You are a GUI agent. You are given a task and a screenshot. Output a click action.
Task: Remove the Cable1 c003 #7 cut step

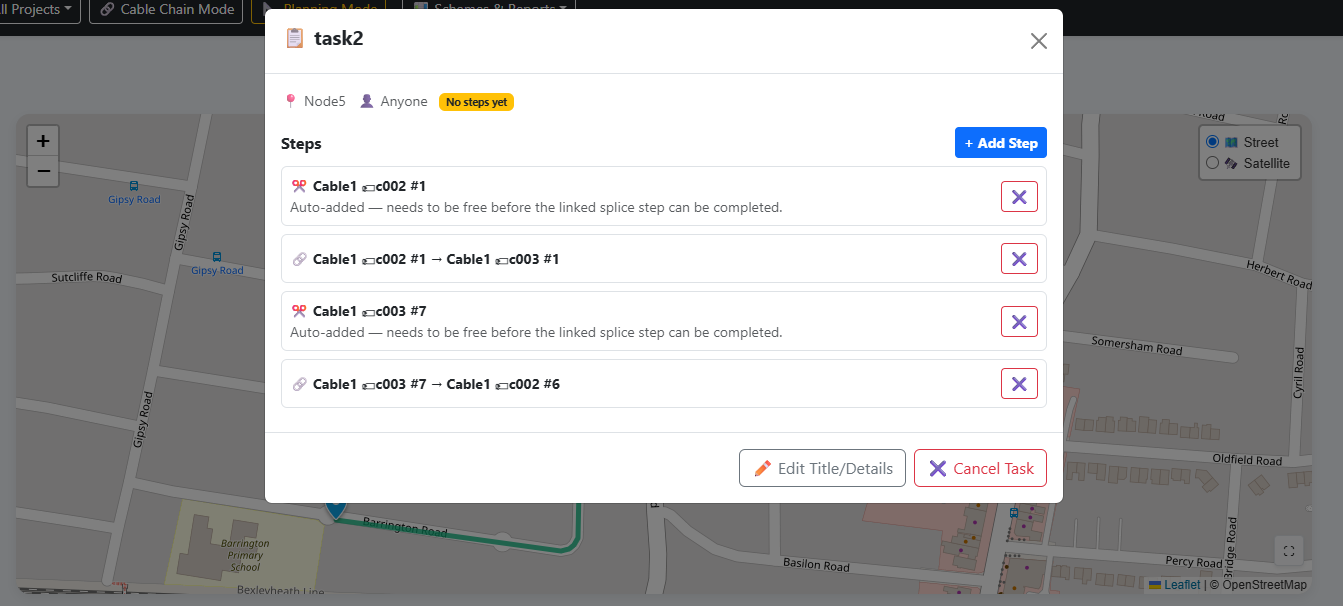tap(1019, 322)
